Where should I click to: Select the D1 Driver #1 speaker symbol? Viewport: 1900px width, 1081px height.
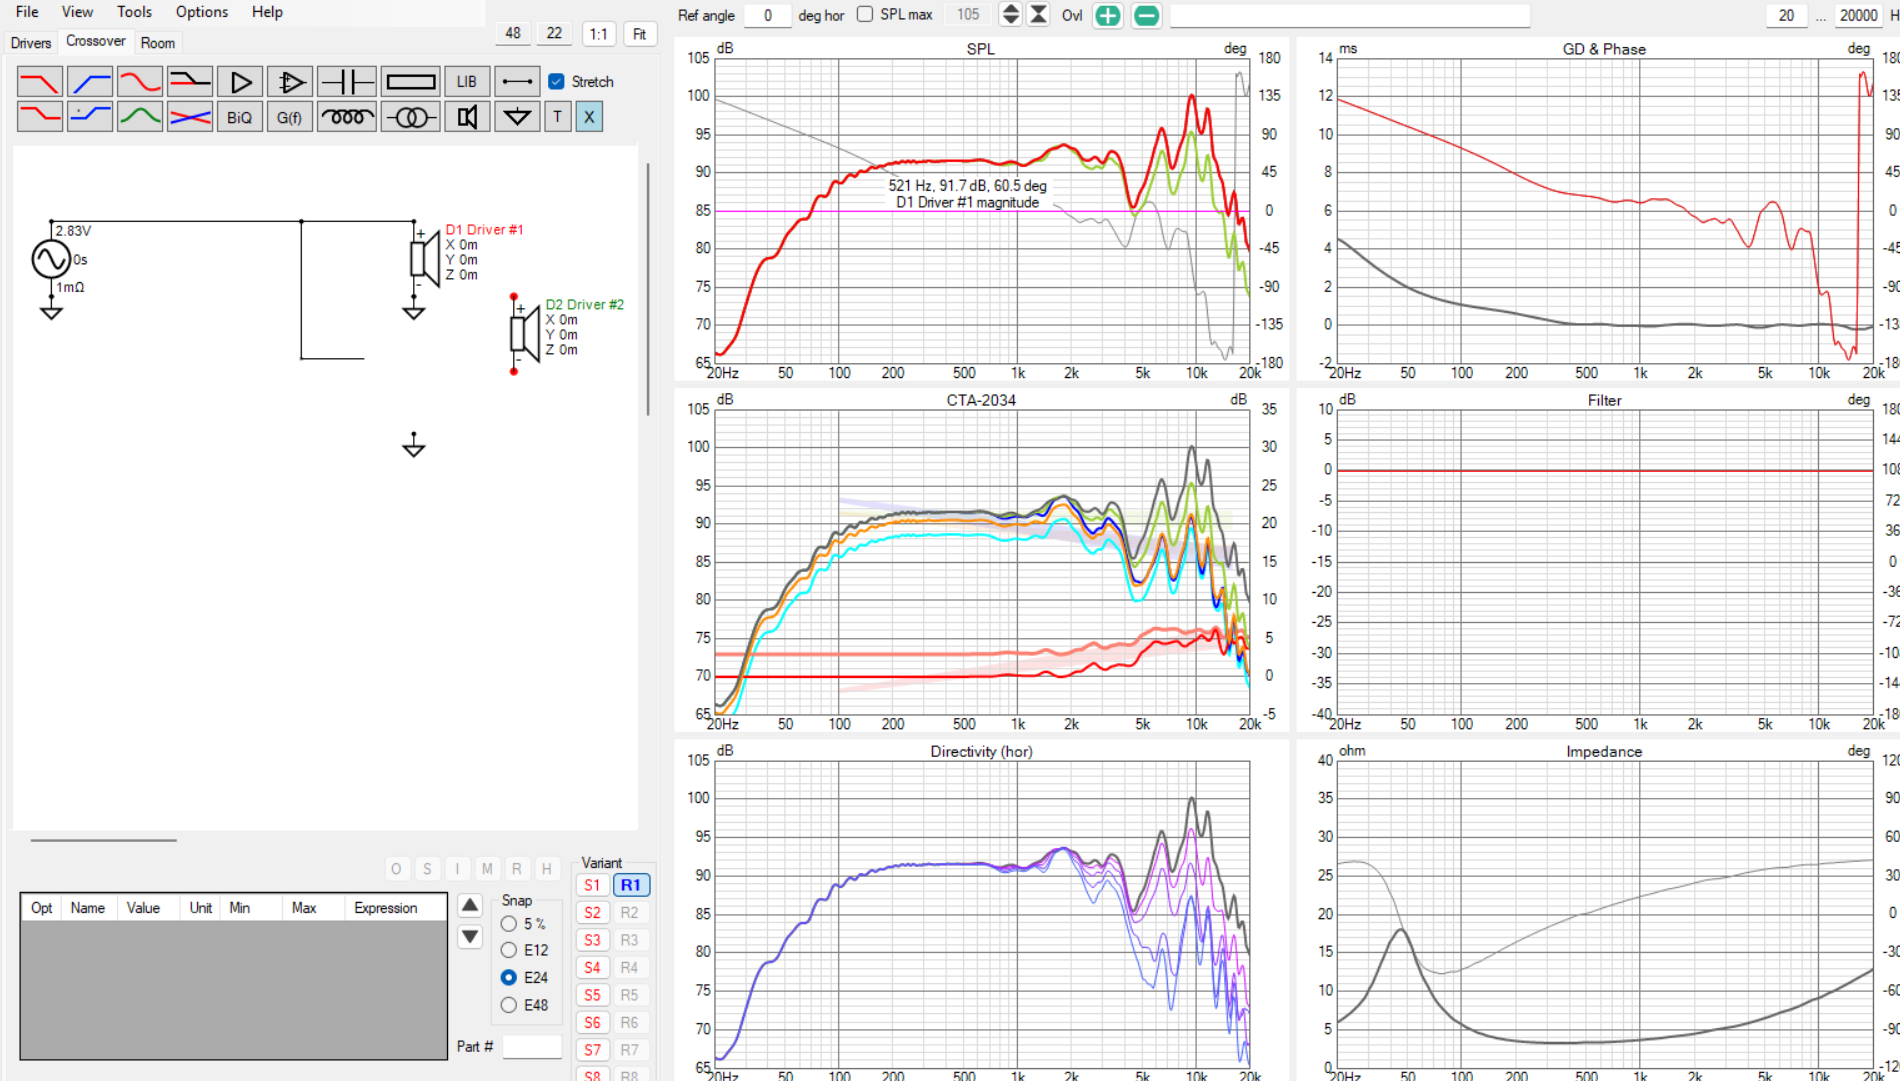pos(424,258)
